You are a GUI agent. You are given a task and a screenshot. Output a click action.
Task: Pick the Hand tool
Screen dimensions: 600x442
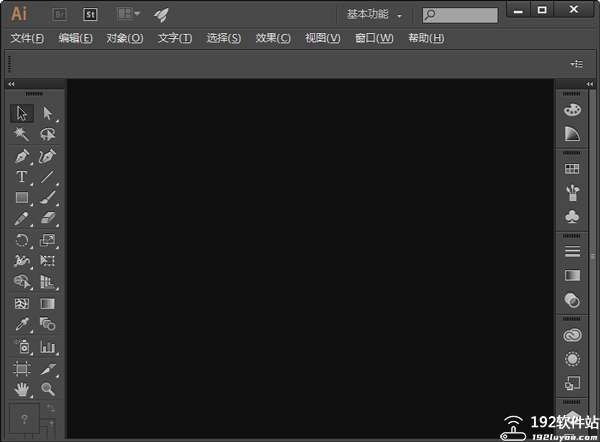pyautogui.click(x=22, y=390)
